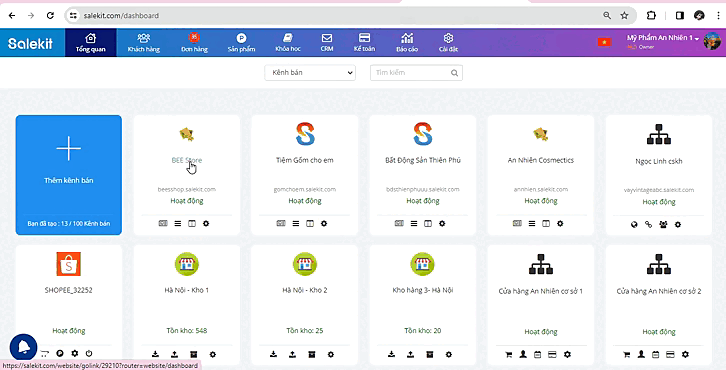Open the CRM mail icon
The image size is (726, 370).
click(x=327, y=43)
